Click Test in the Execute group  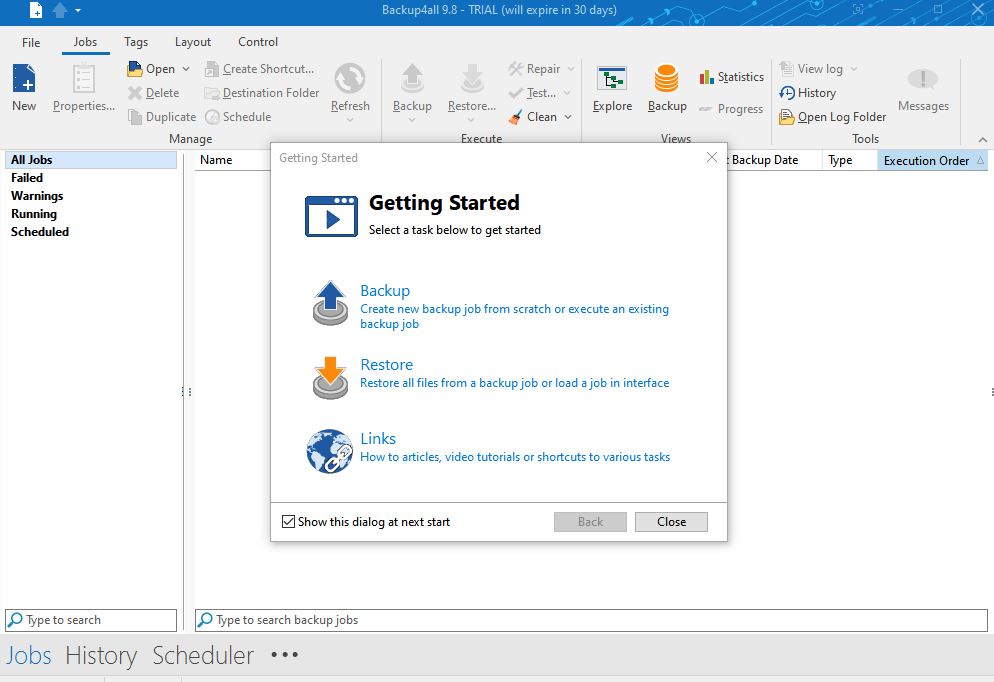tap(532, 93)
